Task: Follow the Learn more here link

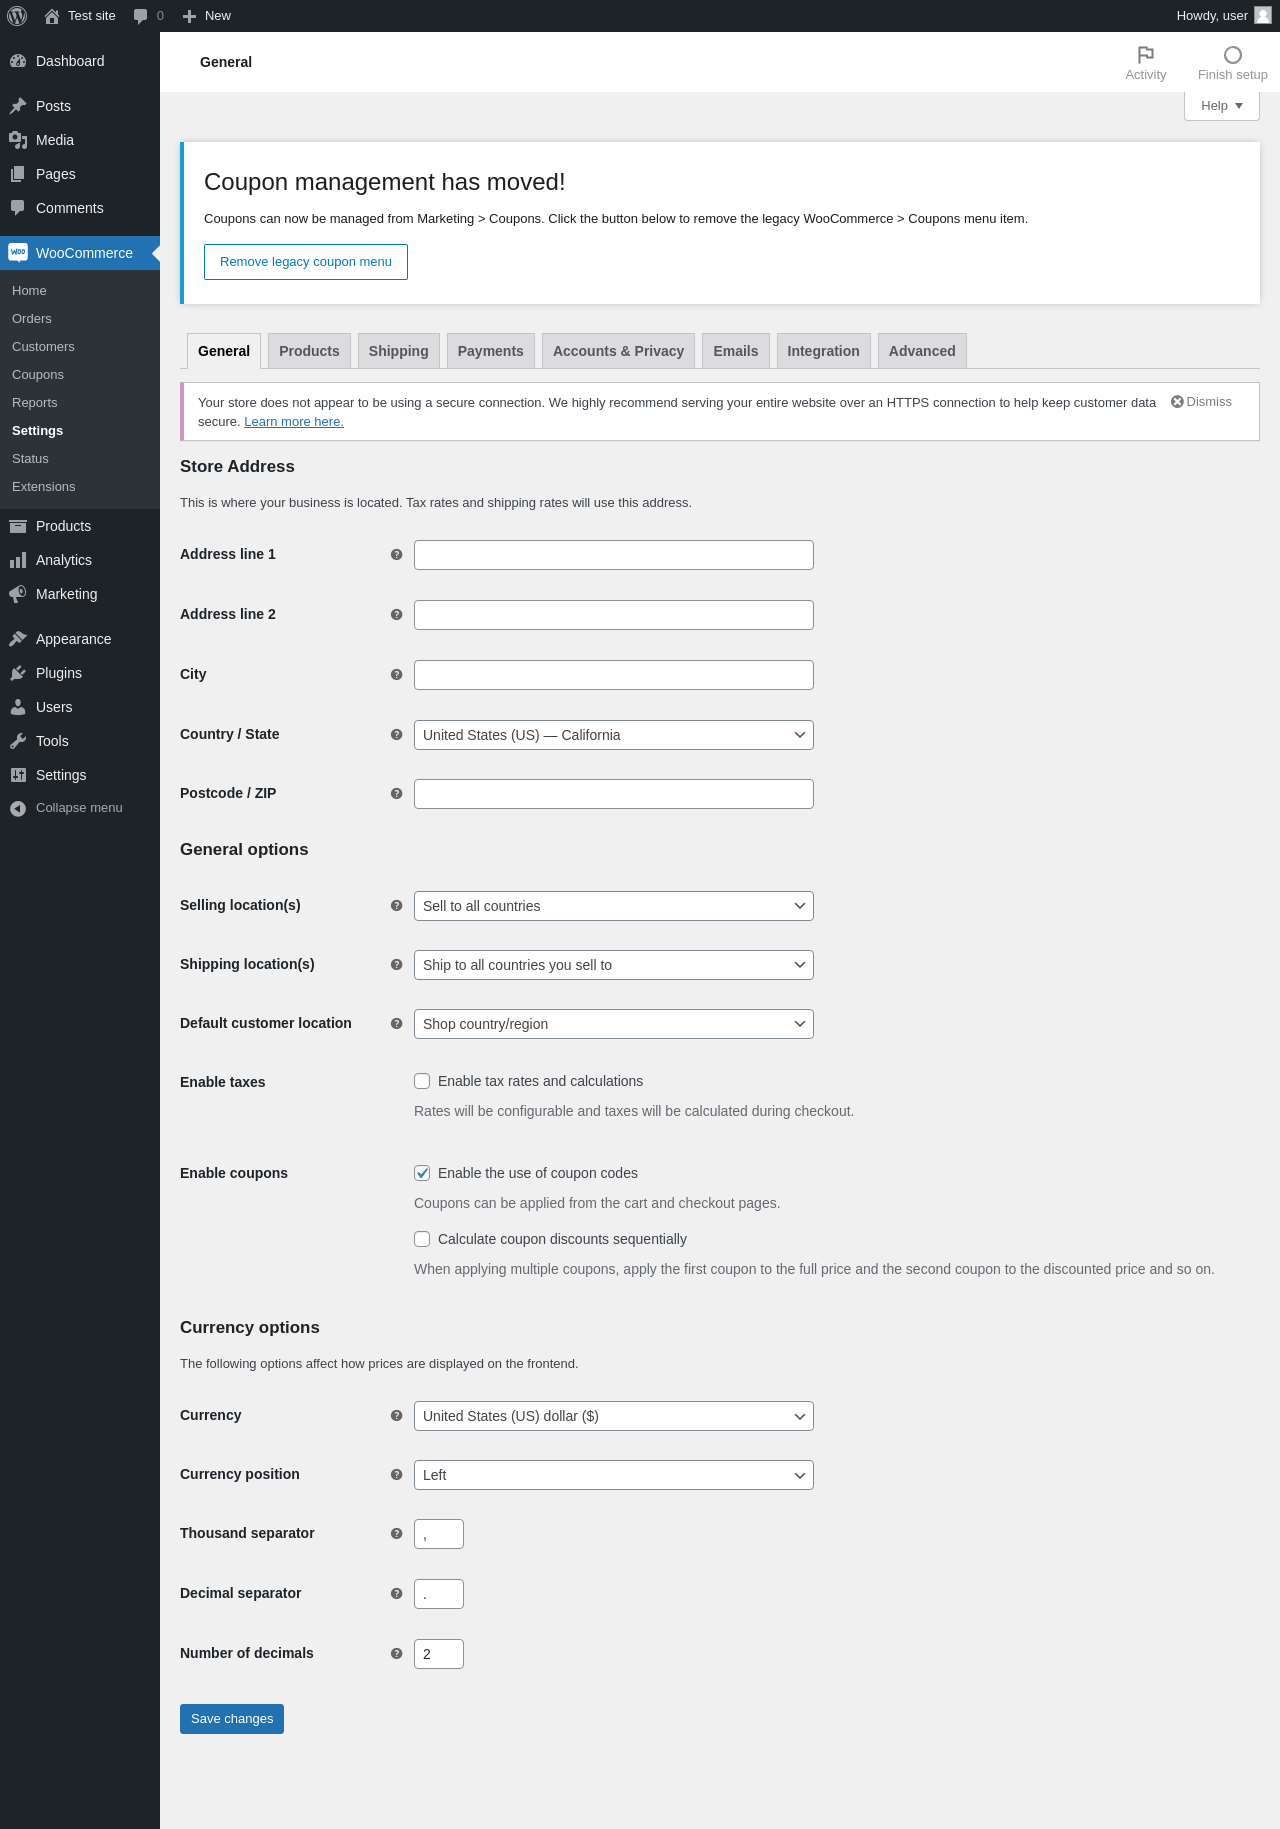Action: pos(294,422)
